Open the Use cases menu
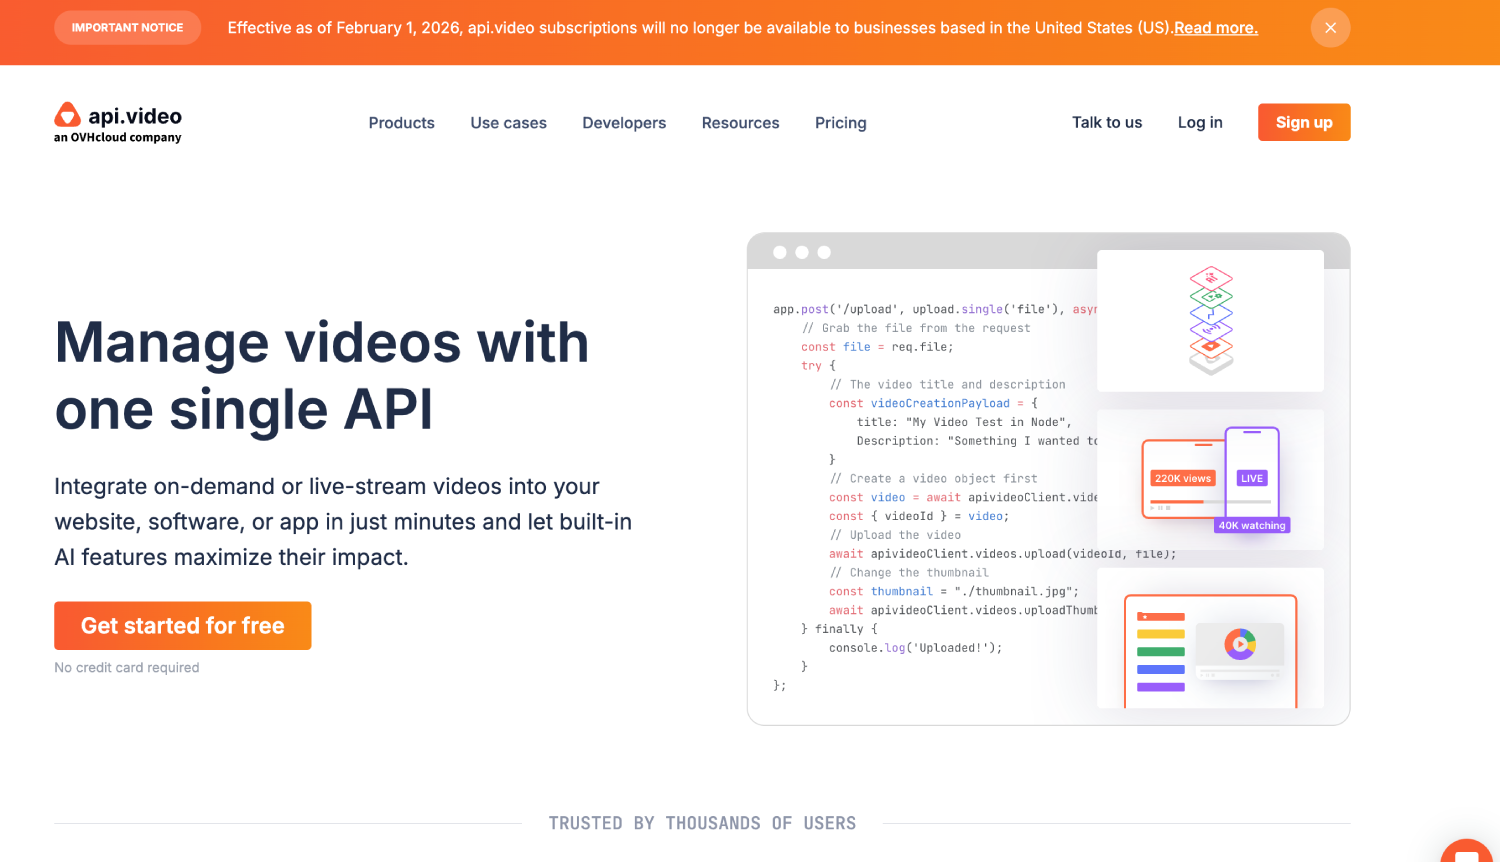The width and height of the screenshot is (1500, 862). (x=509, y=123)
